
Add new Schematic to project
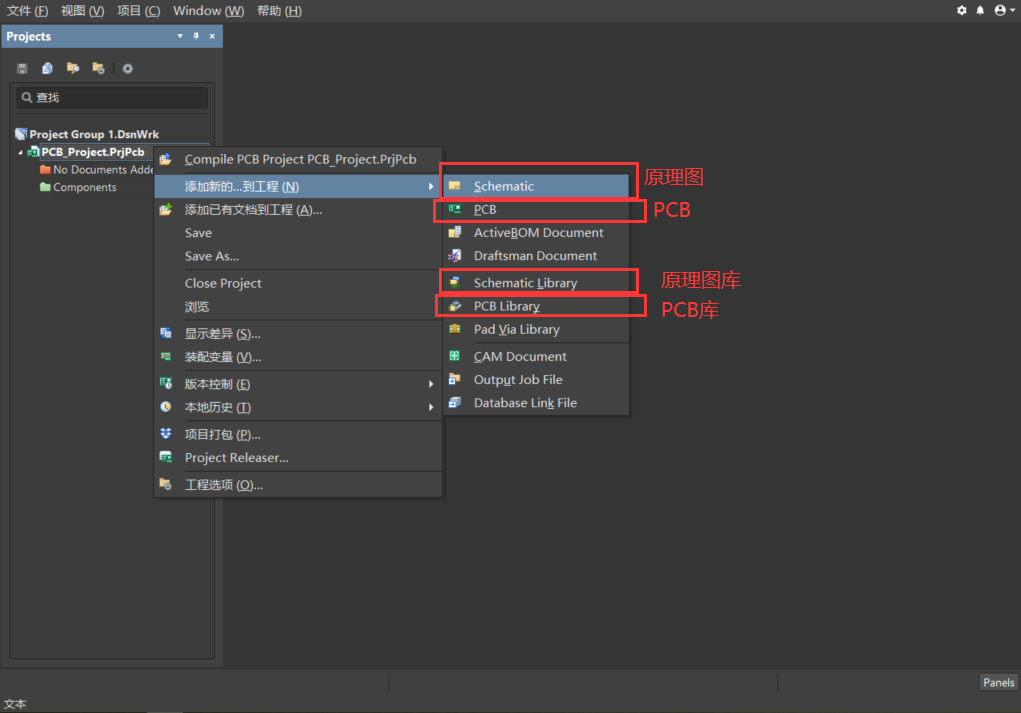536,186
